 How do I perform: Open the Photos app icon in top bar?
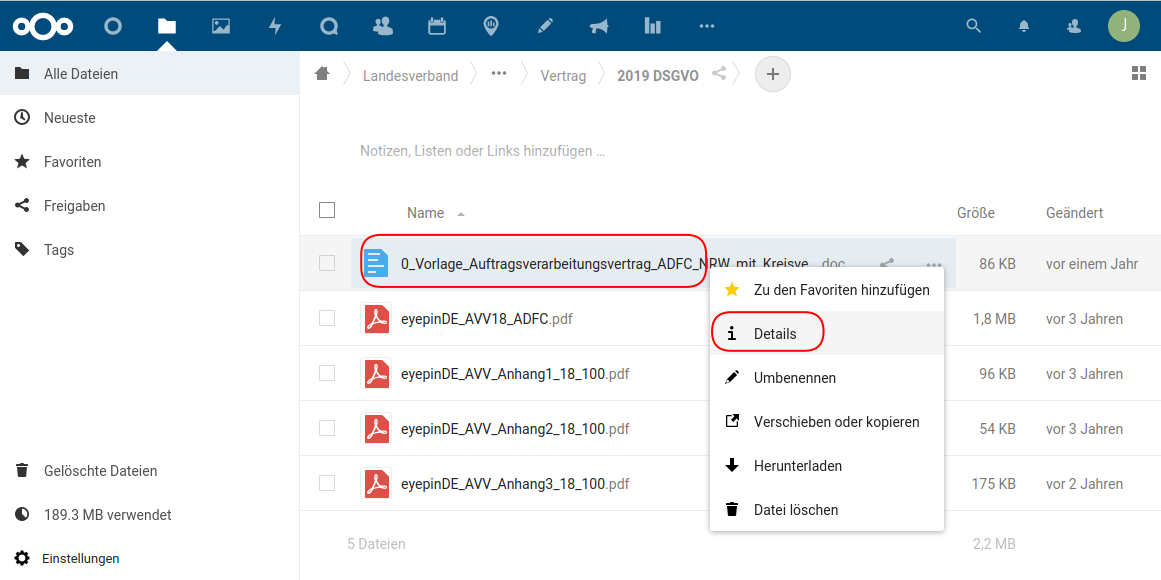[x=221, y=26]
